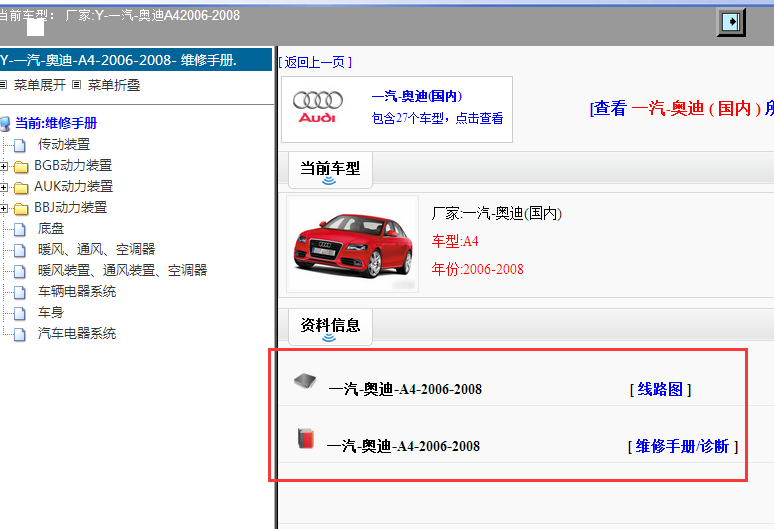774x529 pixels.
Task: Expand the BBJ动力装置 tree node
Action: click(3, 209)
